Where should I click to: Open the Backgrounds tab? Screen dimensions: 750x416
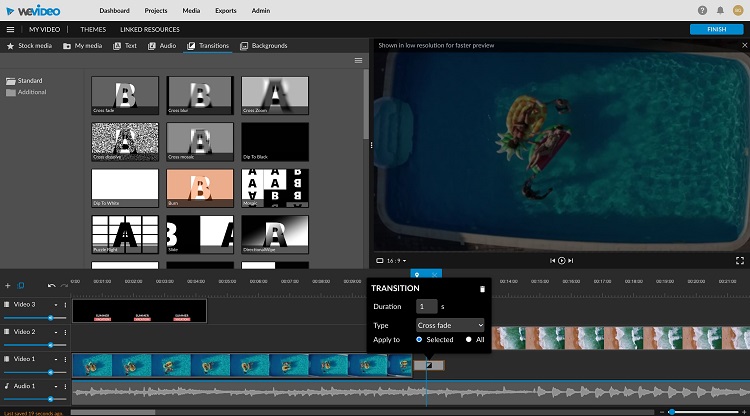pos(264,46)
